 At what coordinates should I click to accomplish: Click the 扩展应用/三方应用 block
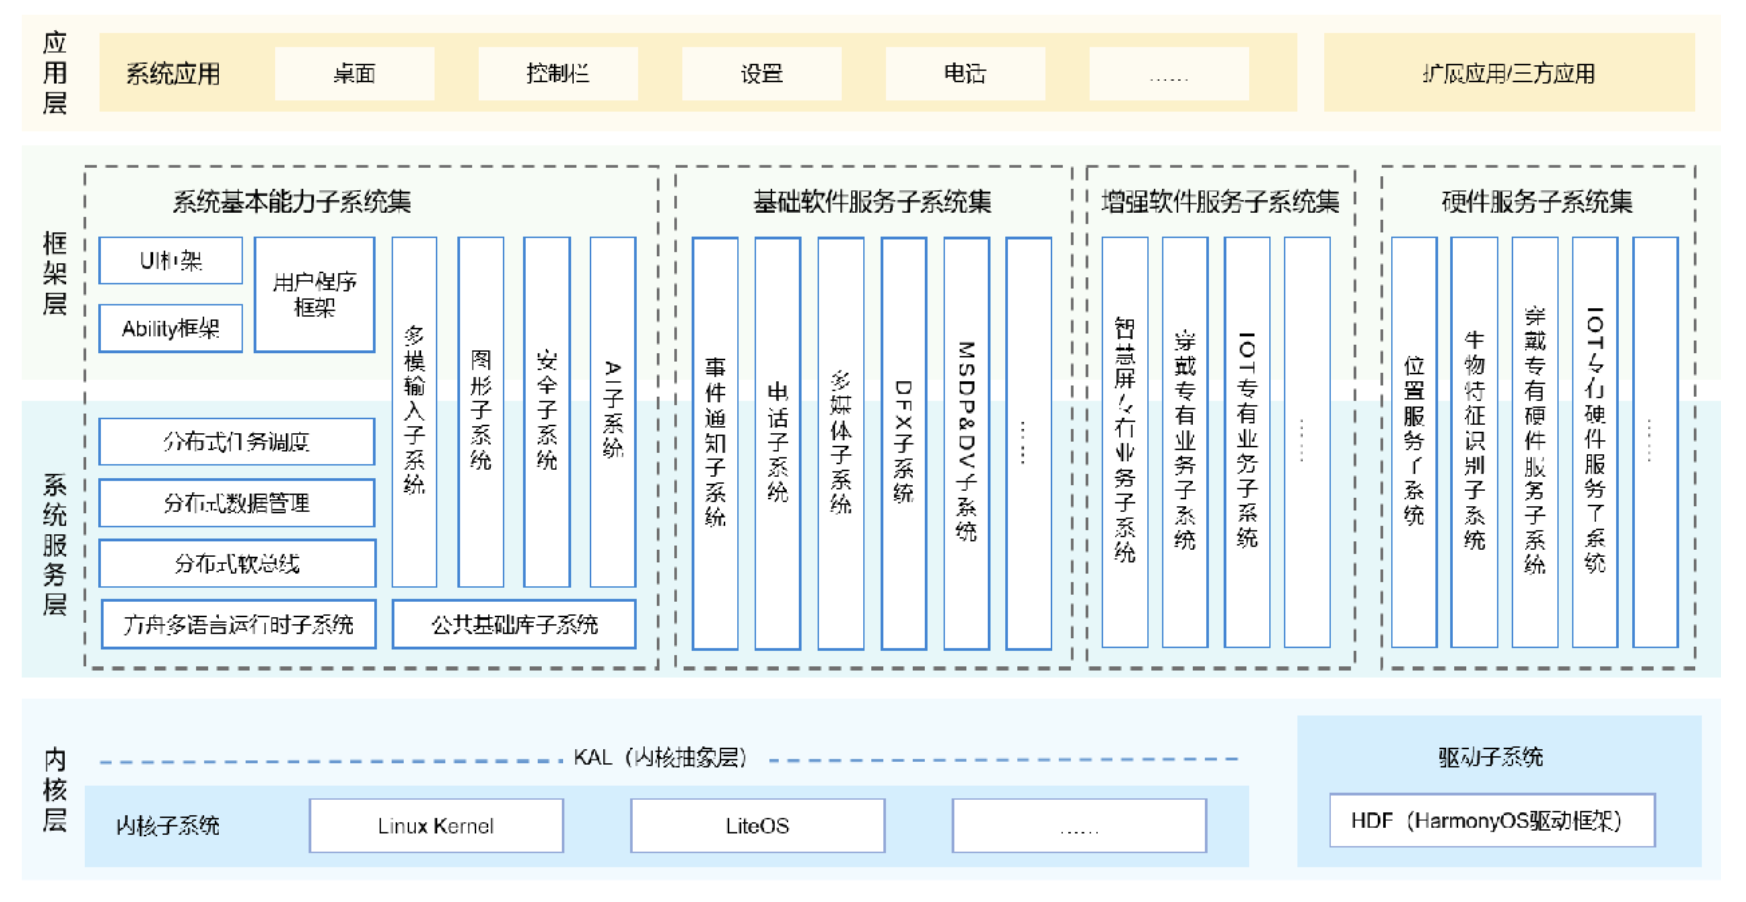pyautogui.click(x=1508, y=73)
